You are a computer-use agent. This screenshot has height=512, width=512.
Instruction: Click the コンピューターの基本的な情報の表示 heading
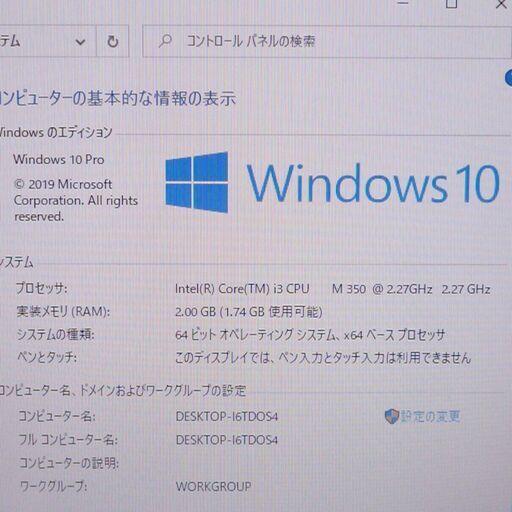pos(117,99)
